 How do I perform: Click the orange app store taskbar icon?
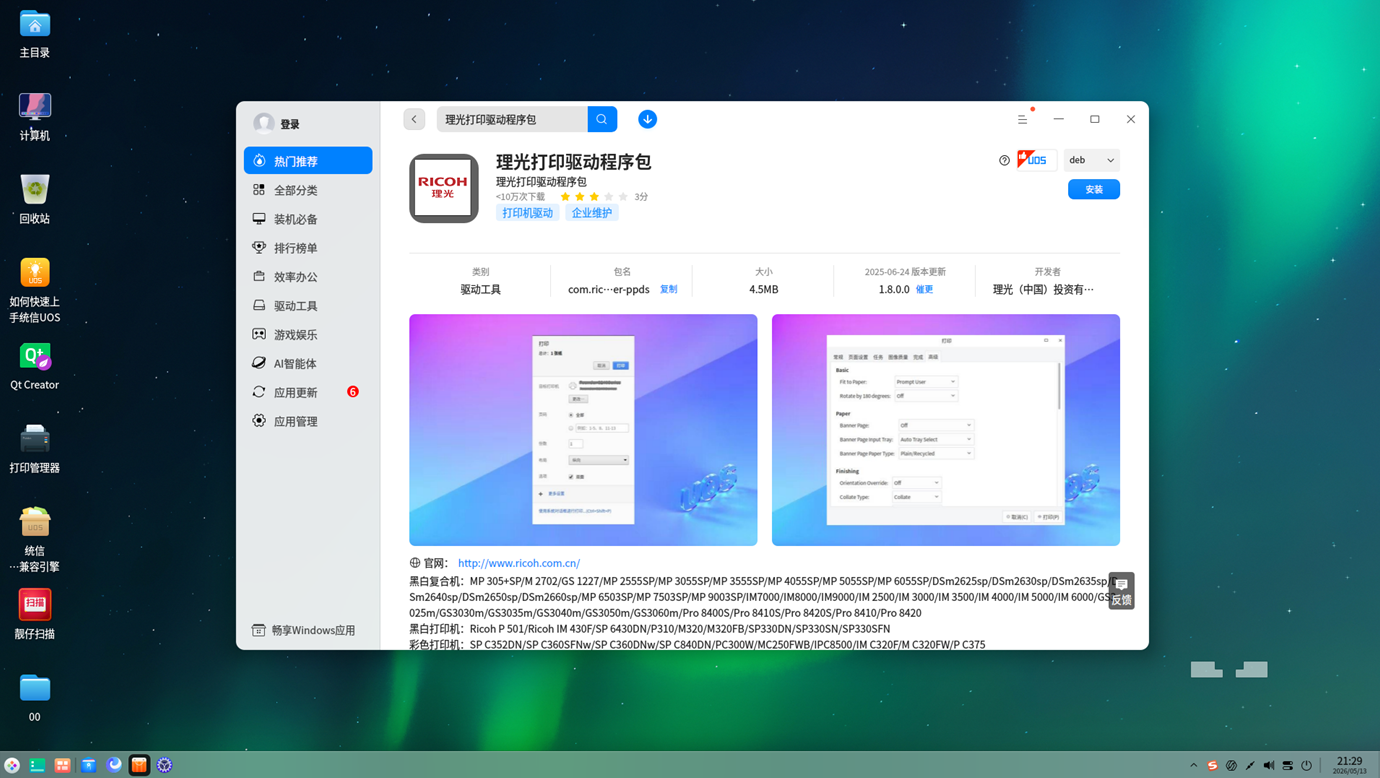139,765
